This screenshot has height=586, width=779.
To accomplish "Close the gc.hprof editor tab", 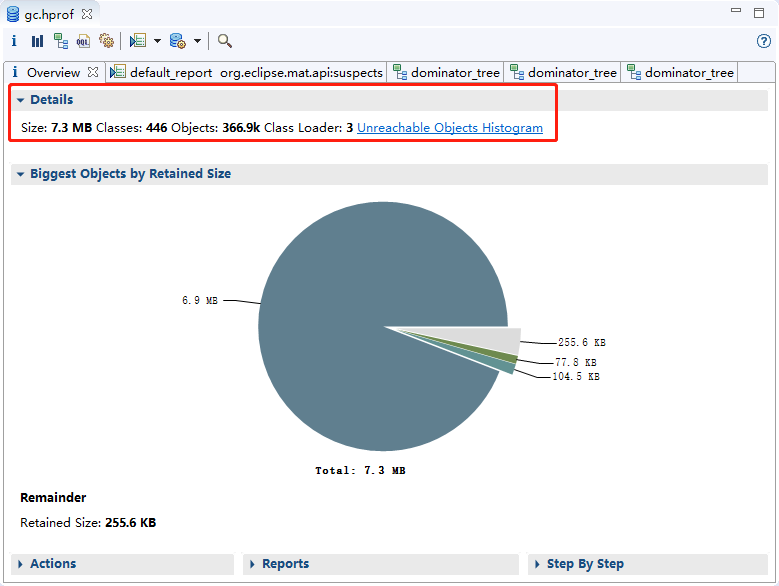I will [x=87, y=14].
